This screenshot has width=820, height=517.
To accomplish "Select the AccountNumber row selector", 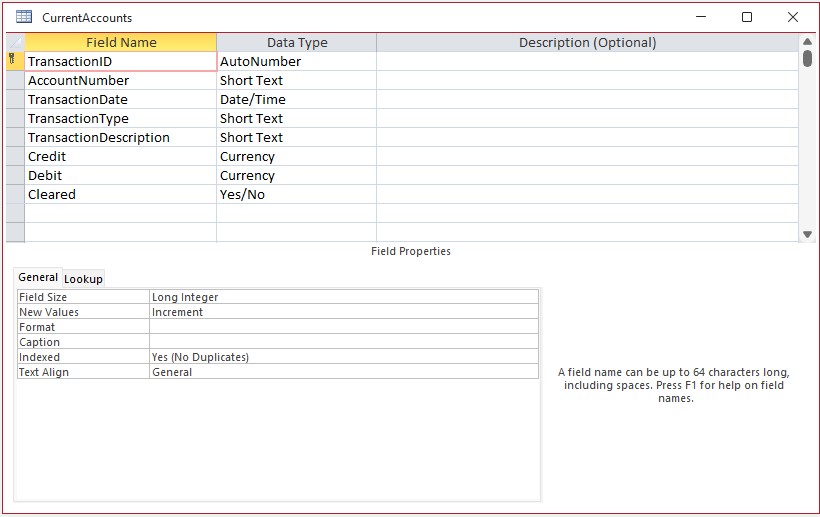I will click(15, 80).
